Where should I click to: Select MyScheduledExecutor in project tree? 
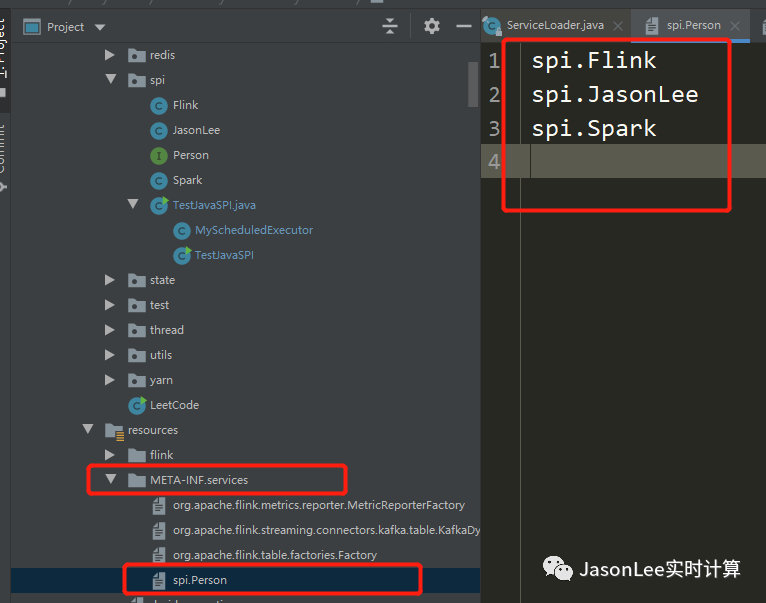tap(254, 230)
